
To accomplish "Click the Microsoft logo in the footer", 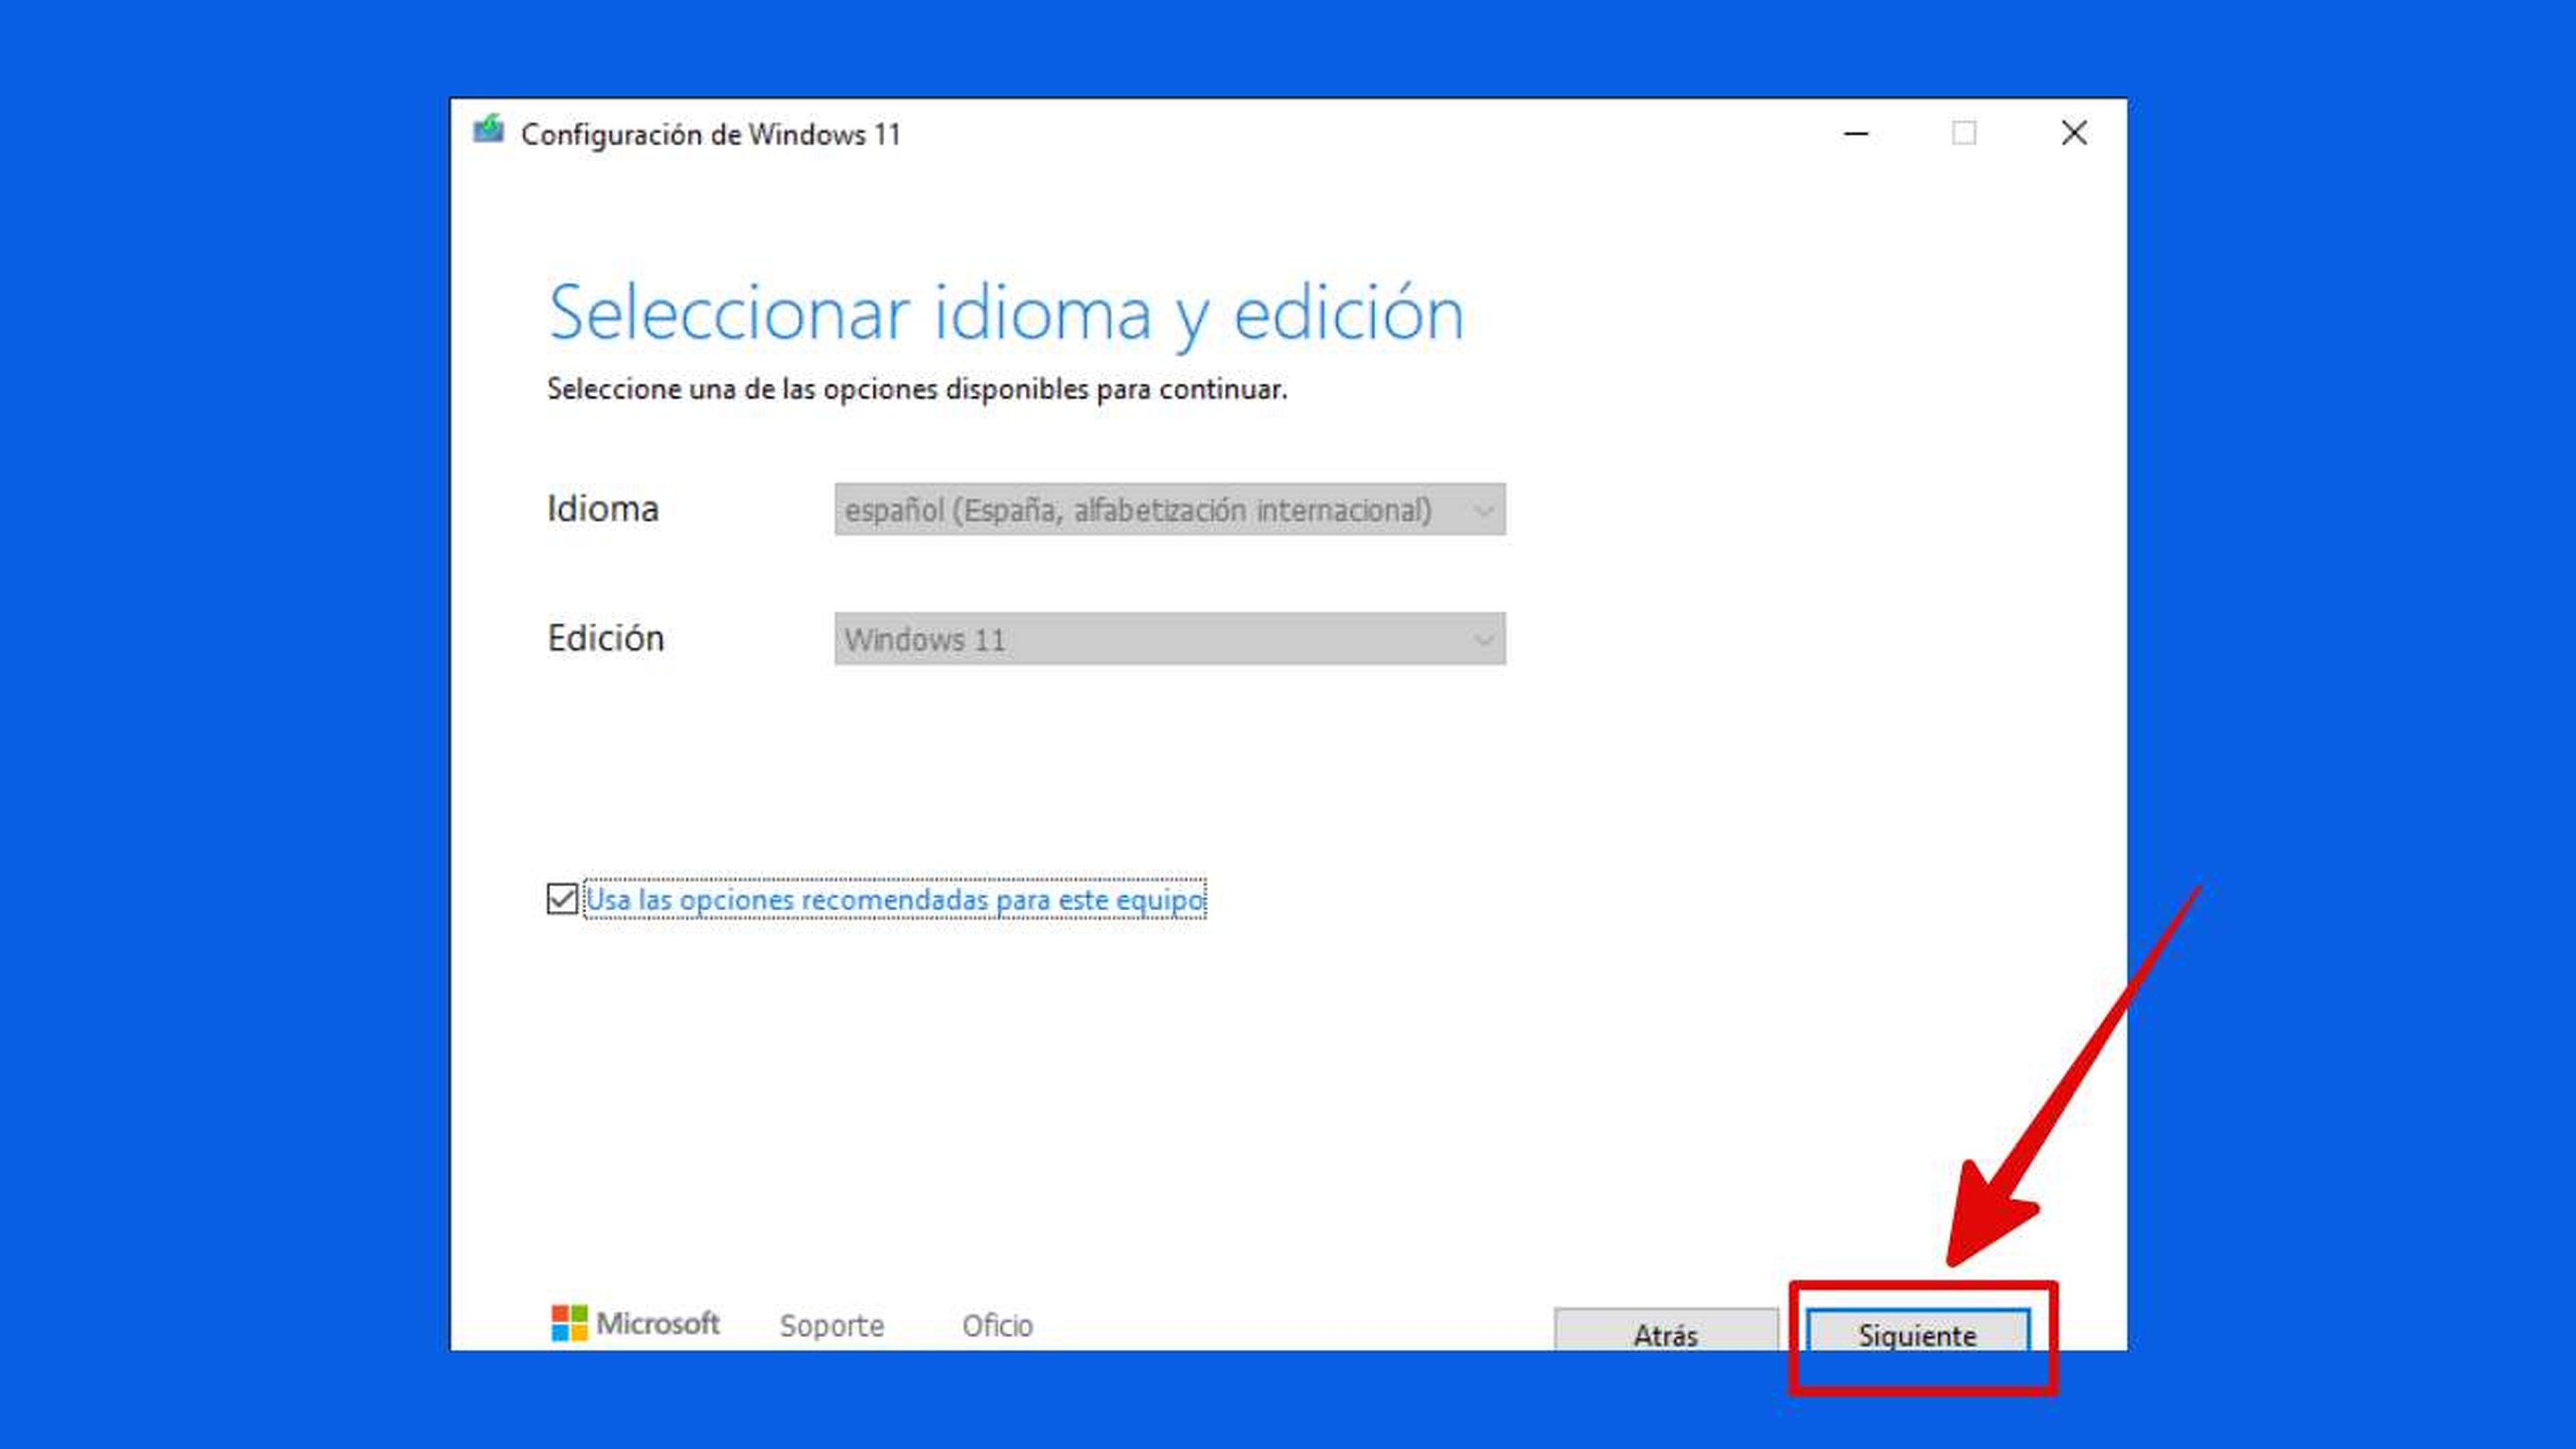I will coord(635,1323).
